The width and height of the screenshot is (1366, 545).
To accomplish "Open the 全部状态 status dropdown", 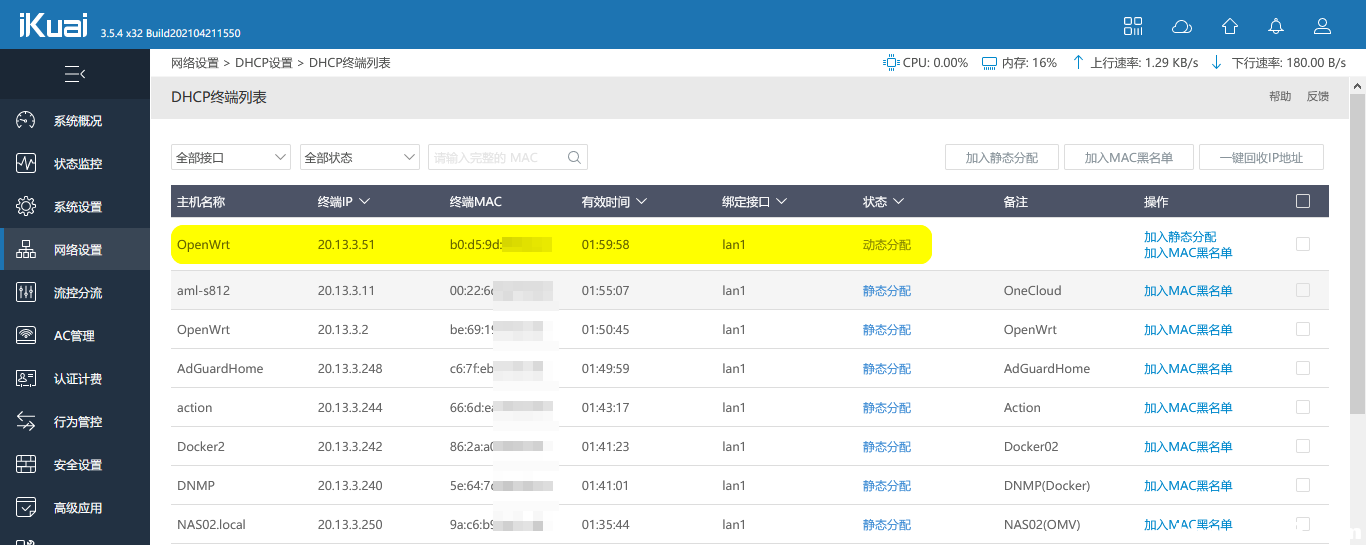I will (x=359, y=157).
